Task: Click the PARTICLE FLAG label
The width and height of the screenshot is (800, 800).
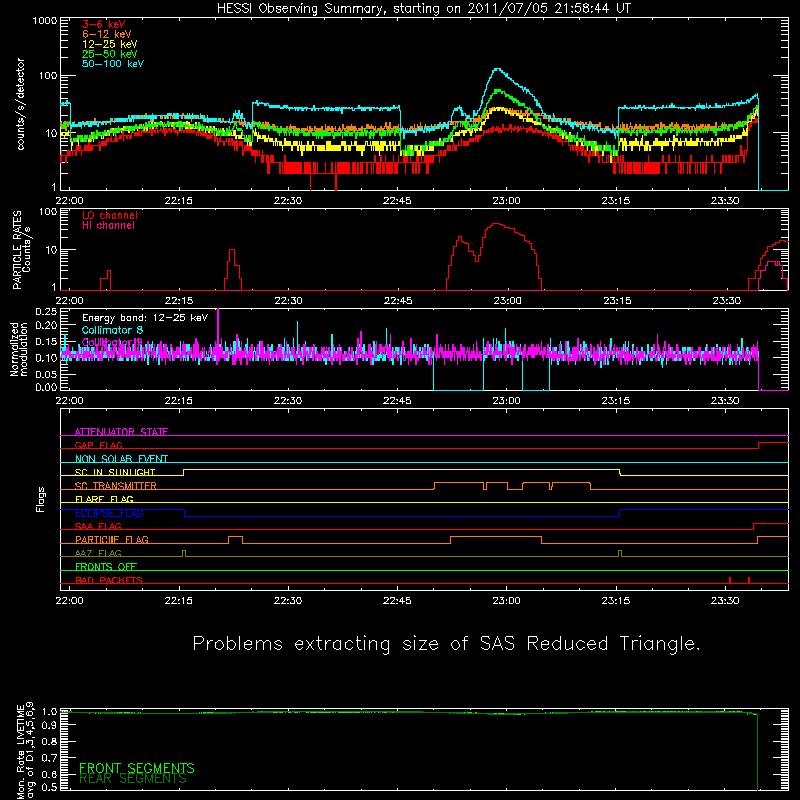Action: coord(112,540)
